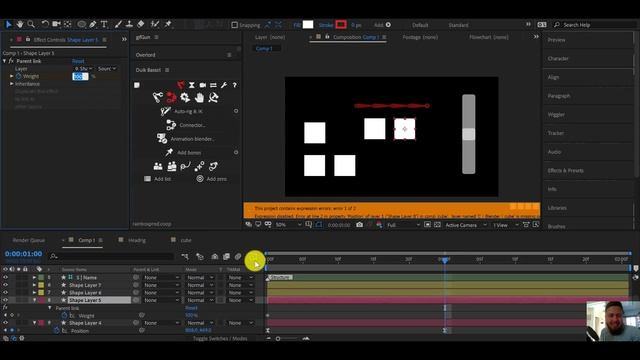Open the Effects & Presets panel
The height and width of the screenshot is (360, 640).
[x=565, y=171]
